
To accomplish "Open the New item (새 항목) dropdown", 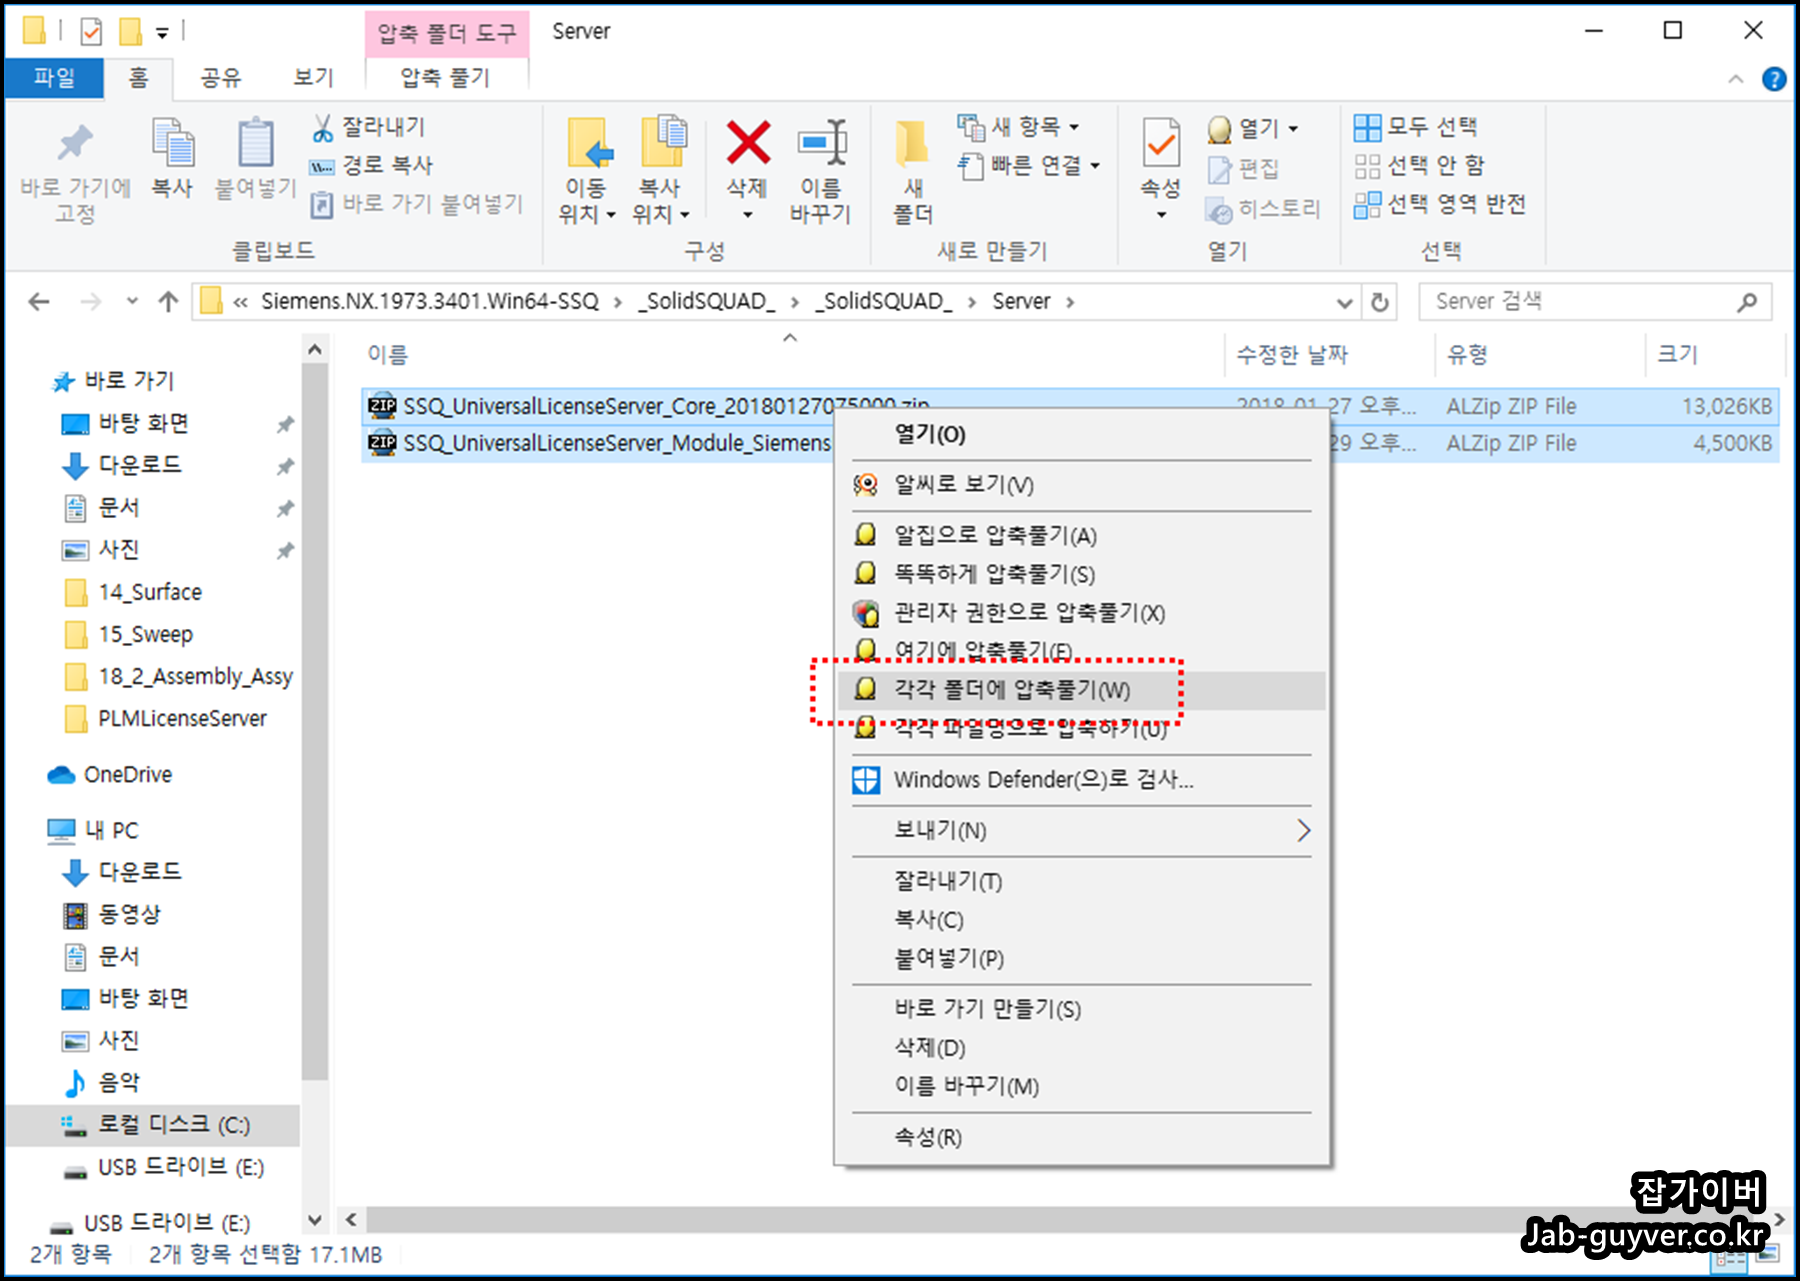I will coord(1018,127).
